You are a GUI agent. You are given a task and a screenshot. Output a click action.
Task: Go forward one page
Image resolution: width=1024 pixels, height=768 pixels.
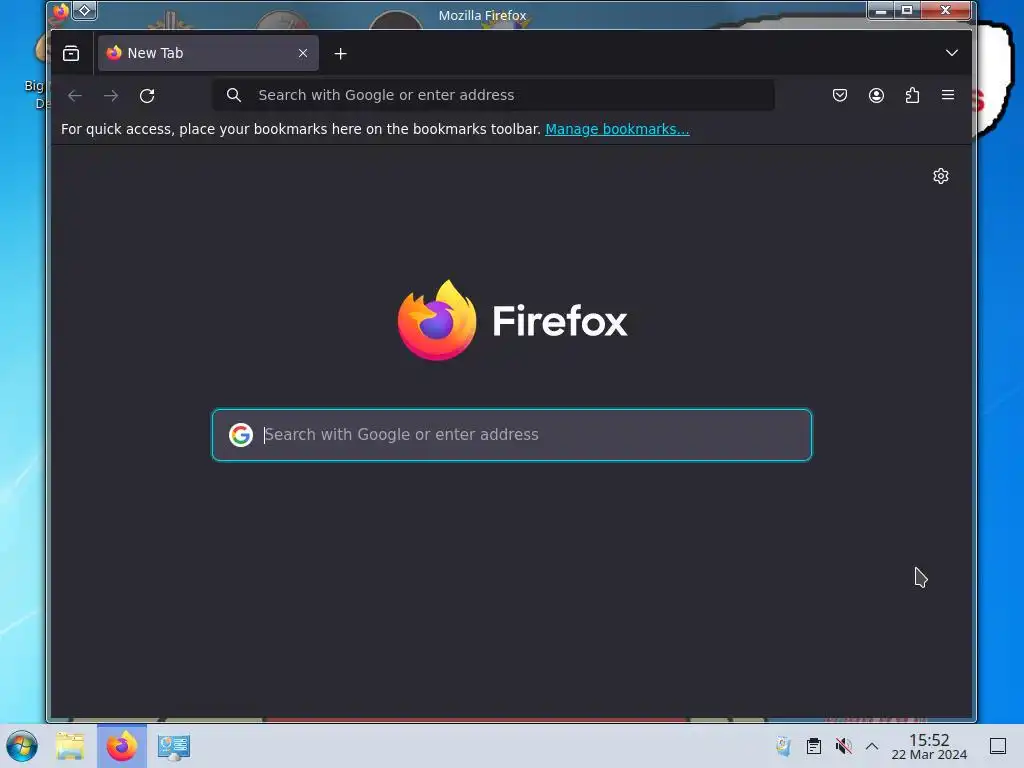click(111, 95)
